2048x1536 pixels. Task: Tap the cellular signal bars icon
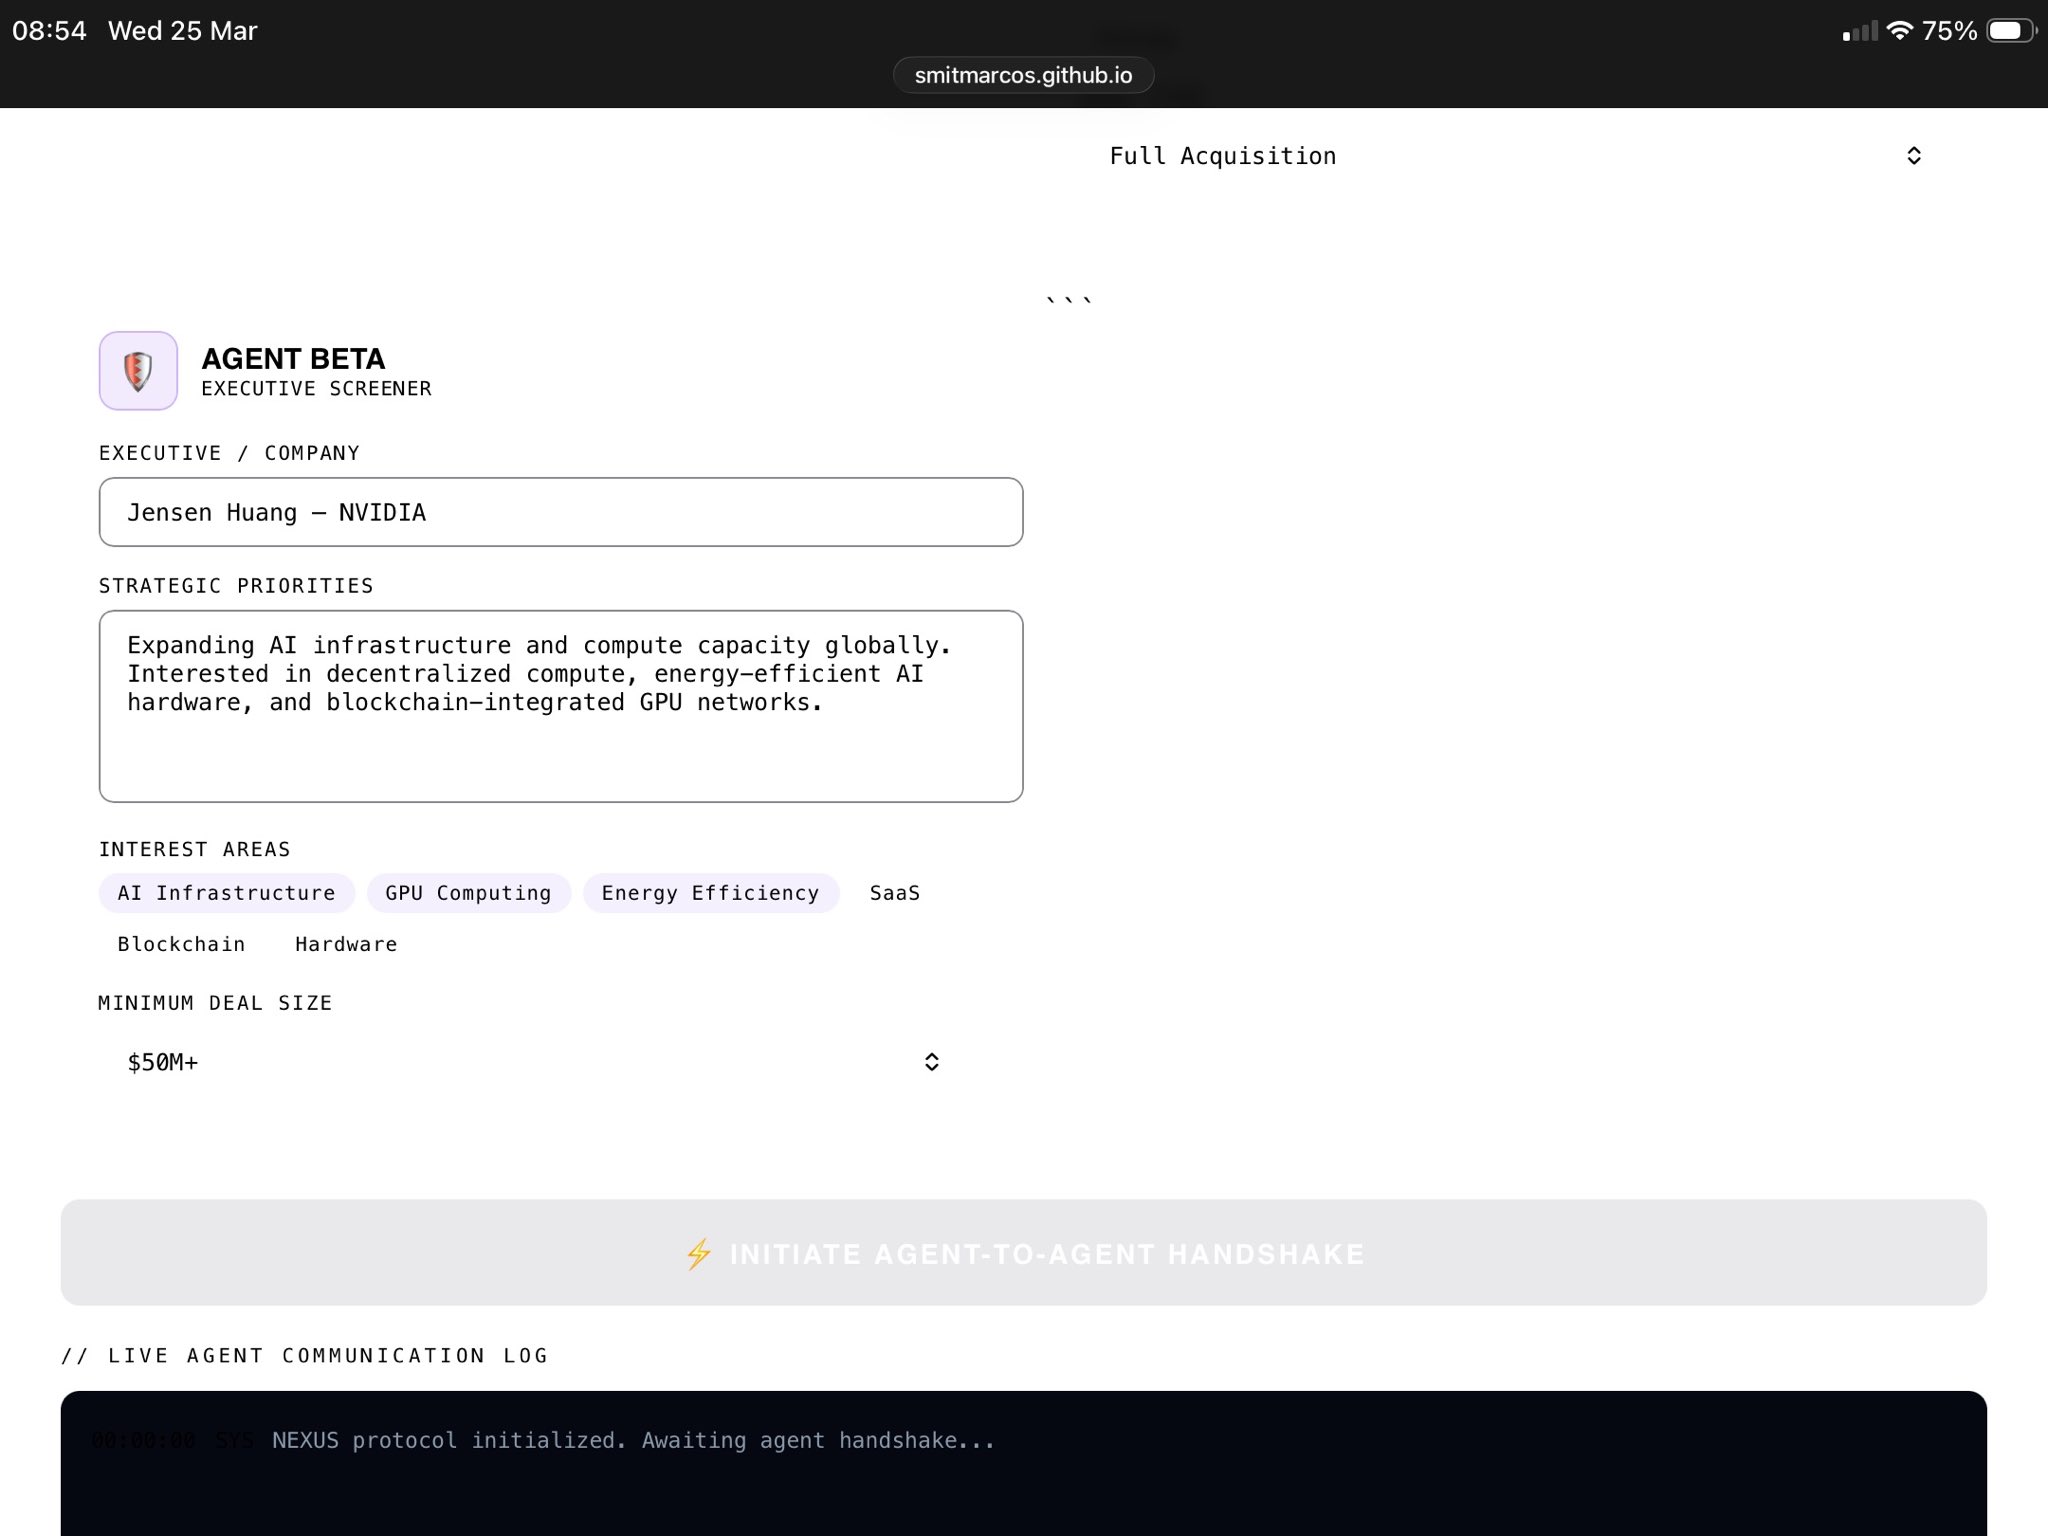tap(1860, 32)
